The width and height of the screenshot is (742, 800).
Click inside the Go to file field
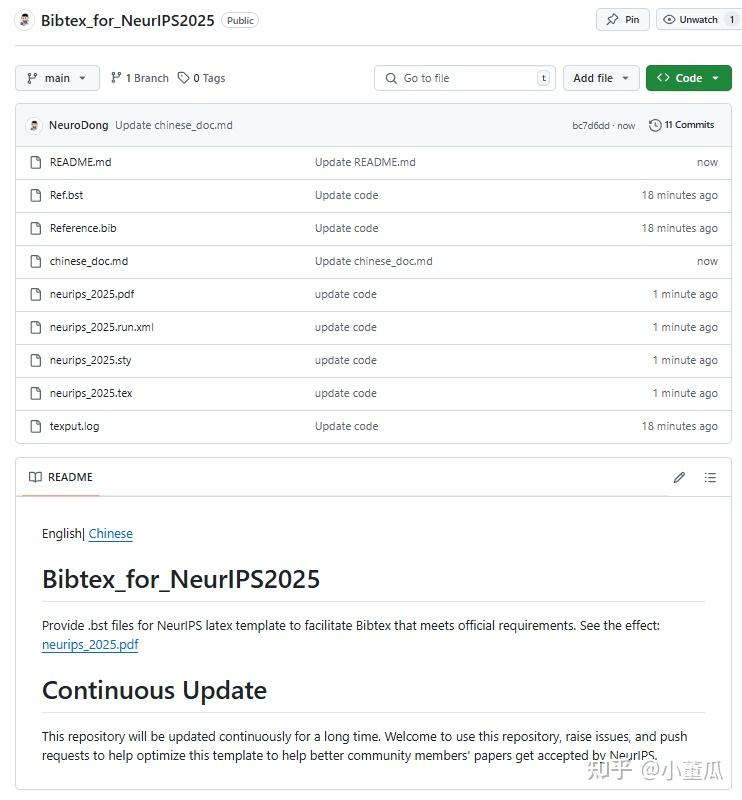(465, 77)
